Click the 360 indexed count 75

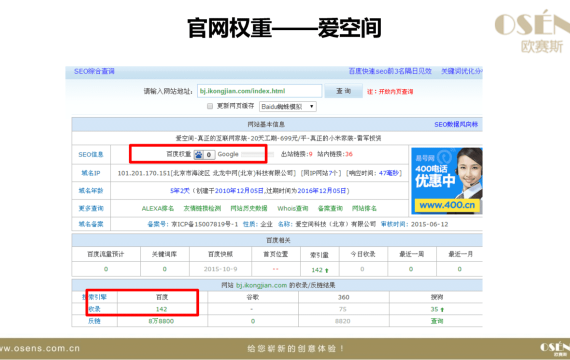click(342, 309)
